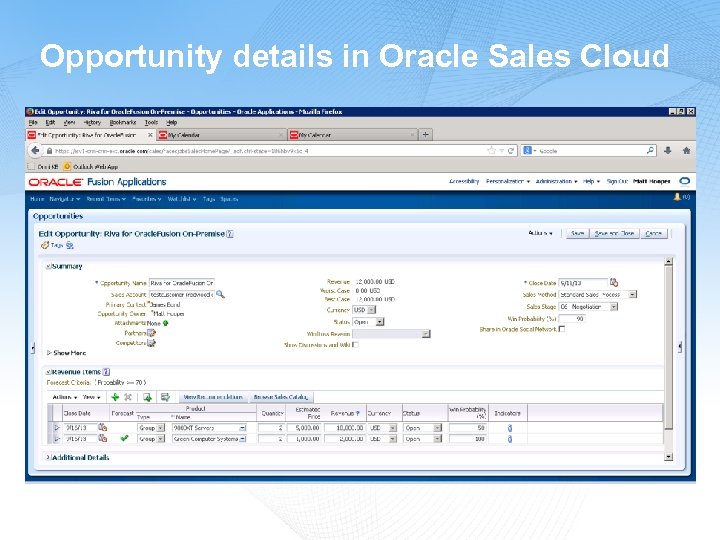Click into the Opportunity Name field

(182, 283)
